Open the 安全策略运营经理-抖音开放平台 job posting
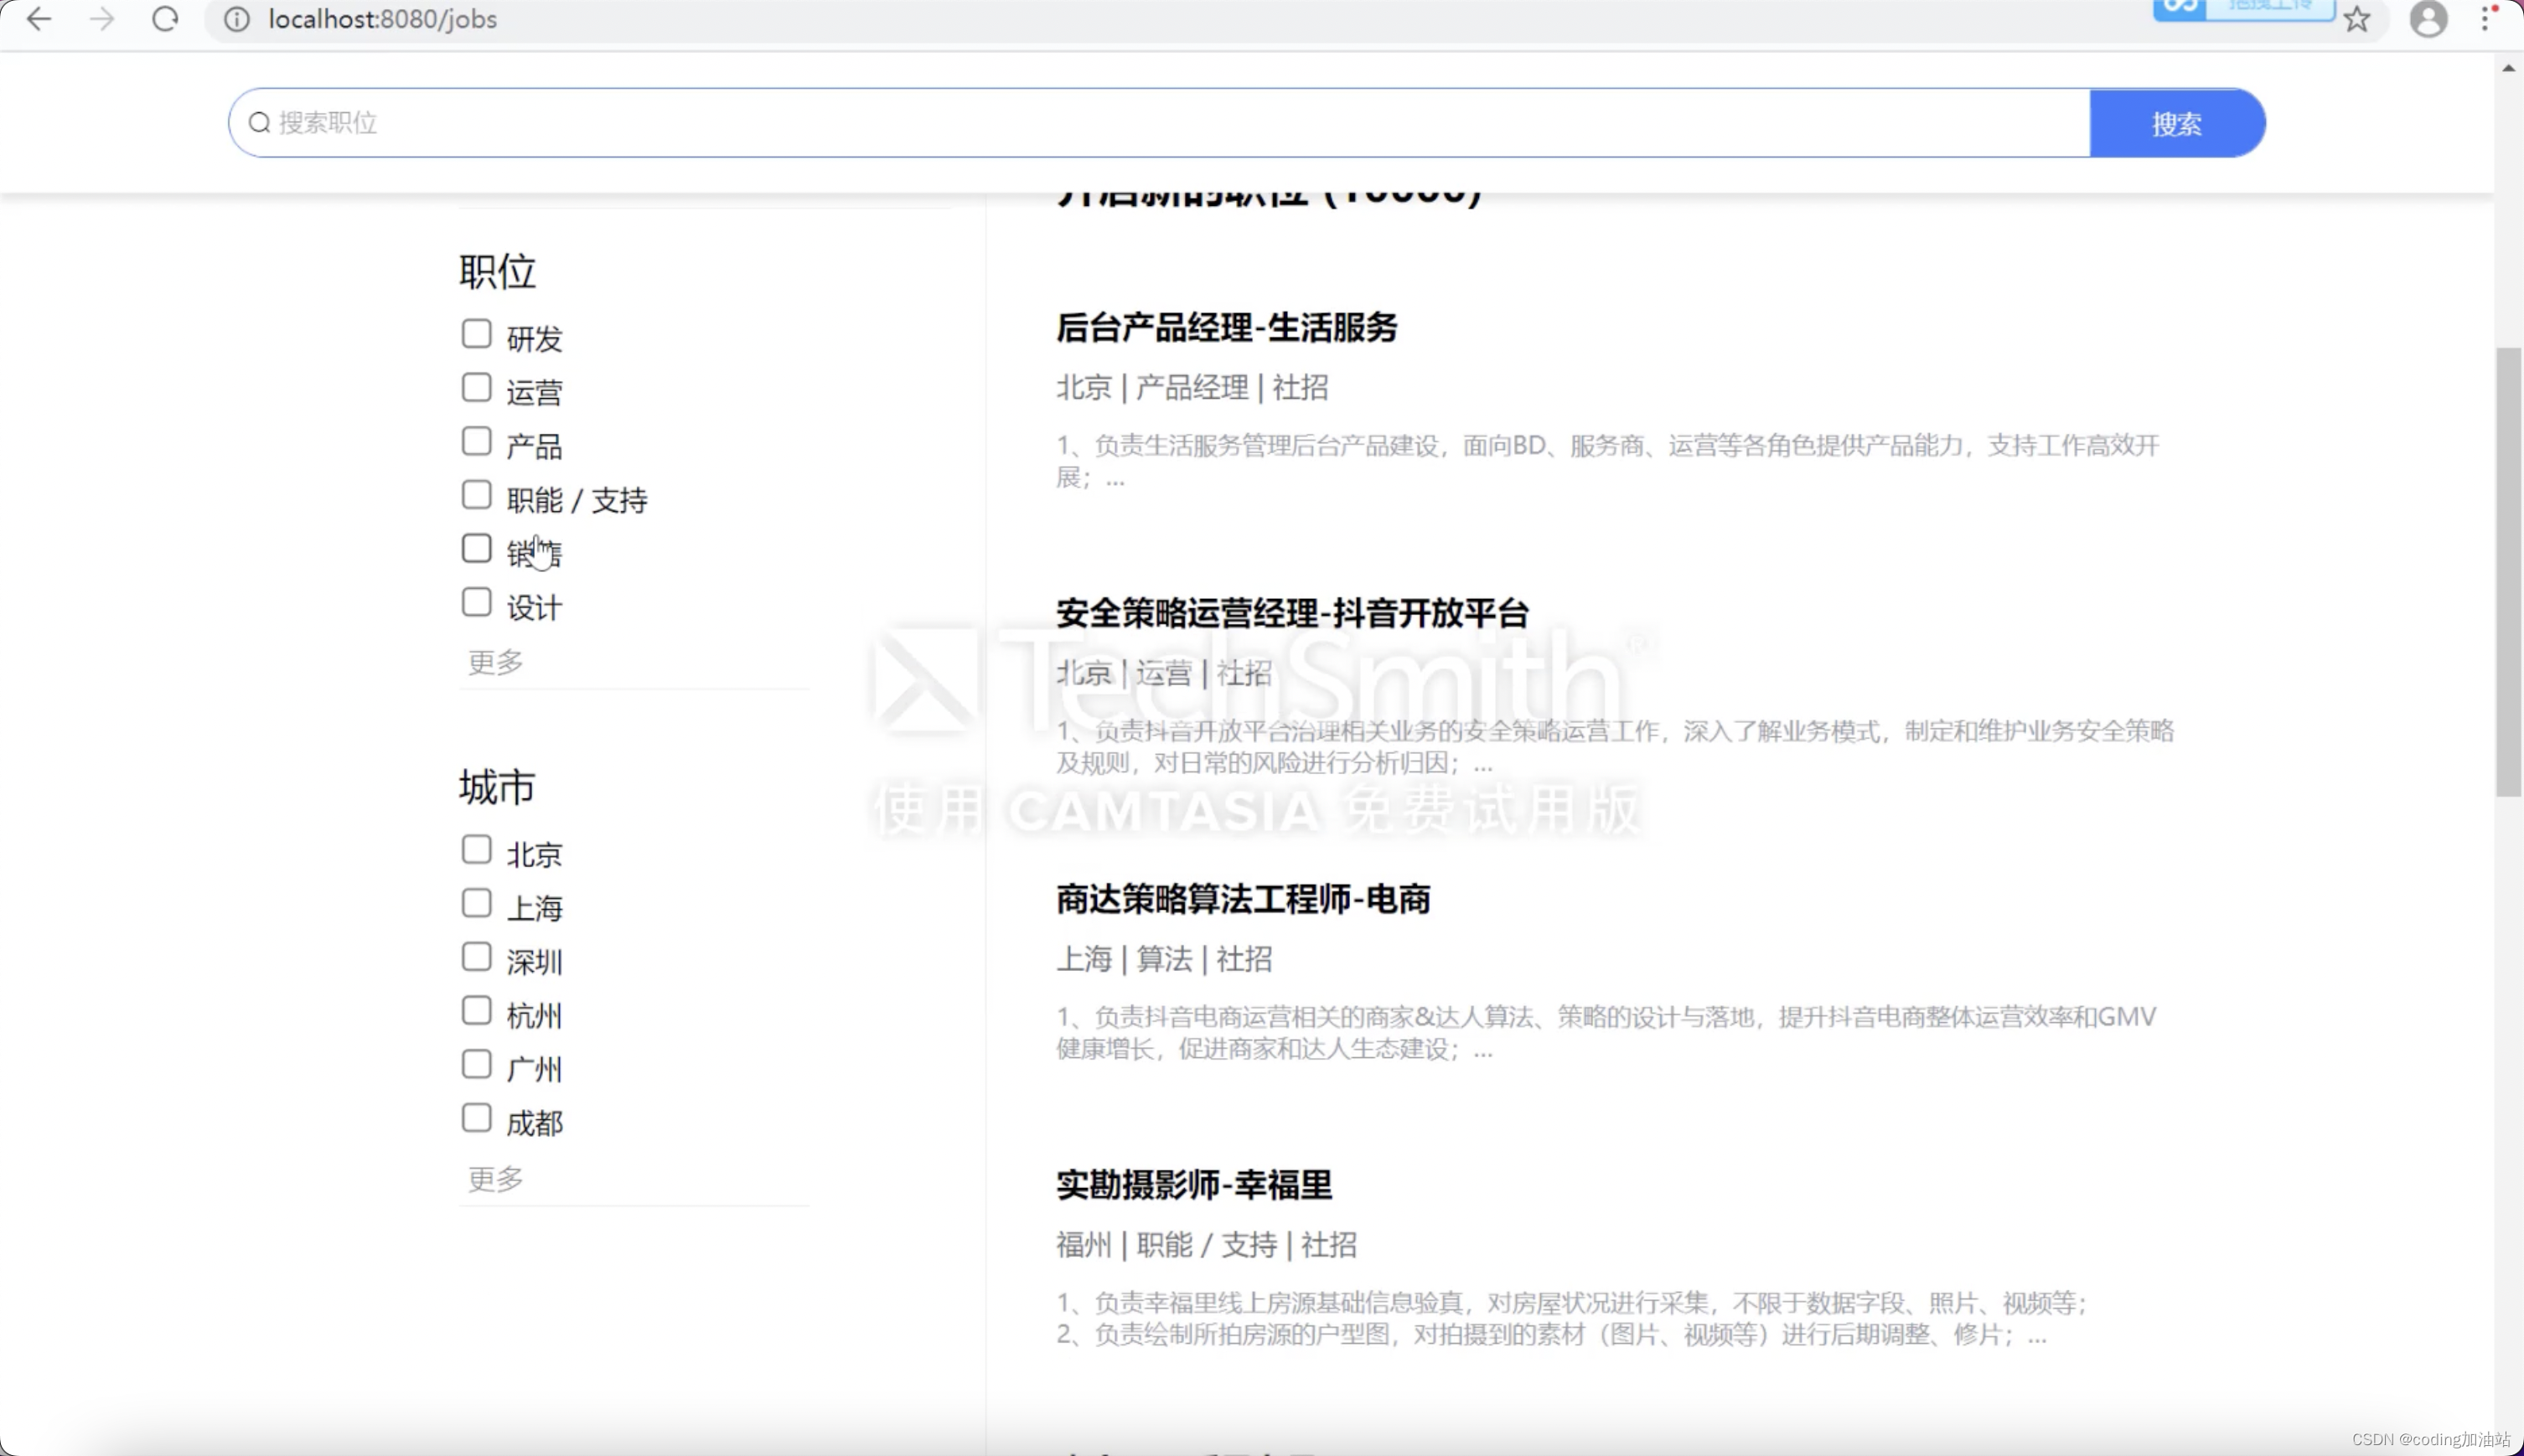Image resolution: width=2524 pixels, height=1456 pixels. tap(1292, 613)
